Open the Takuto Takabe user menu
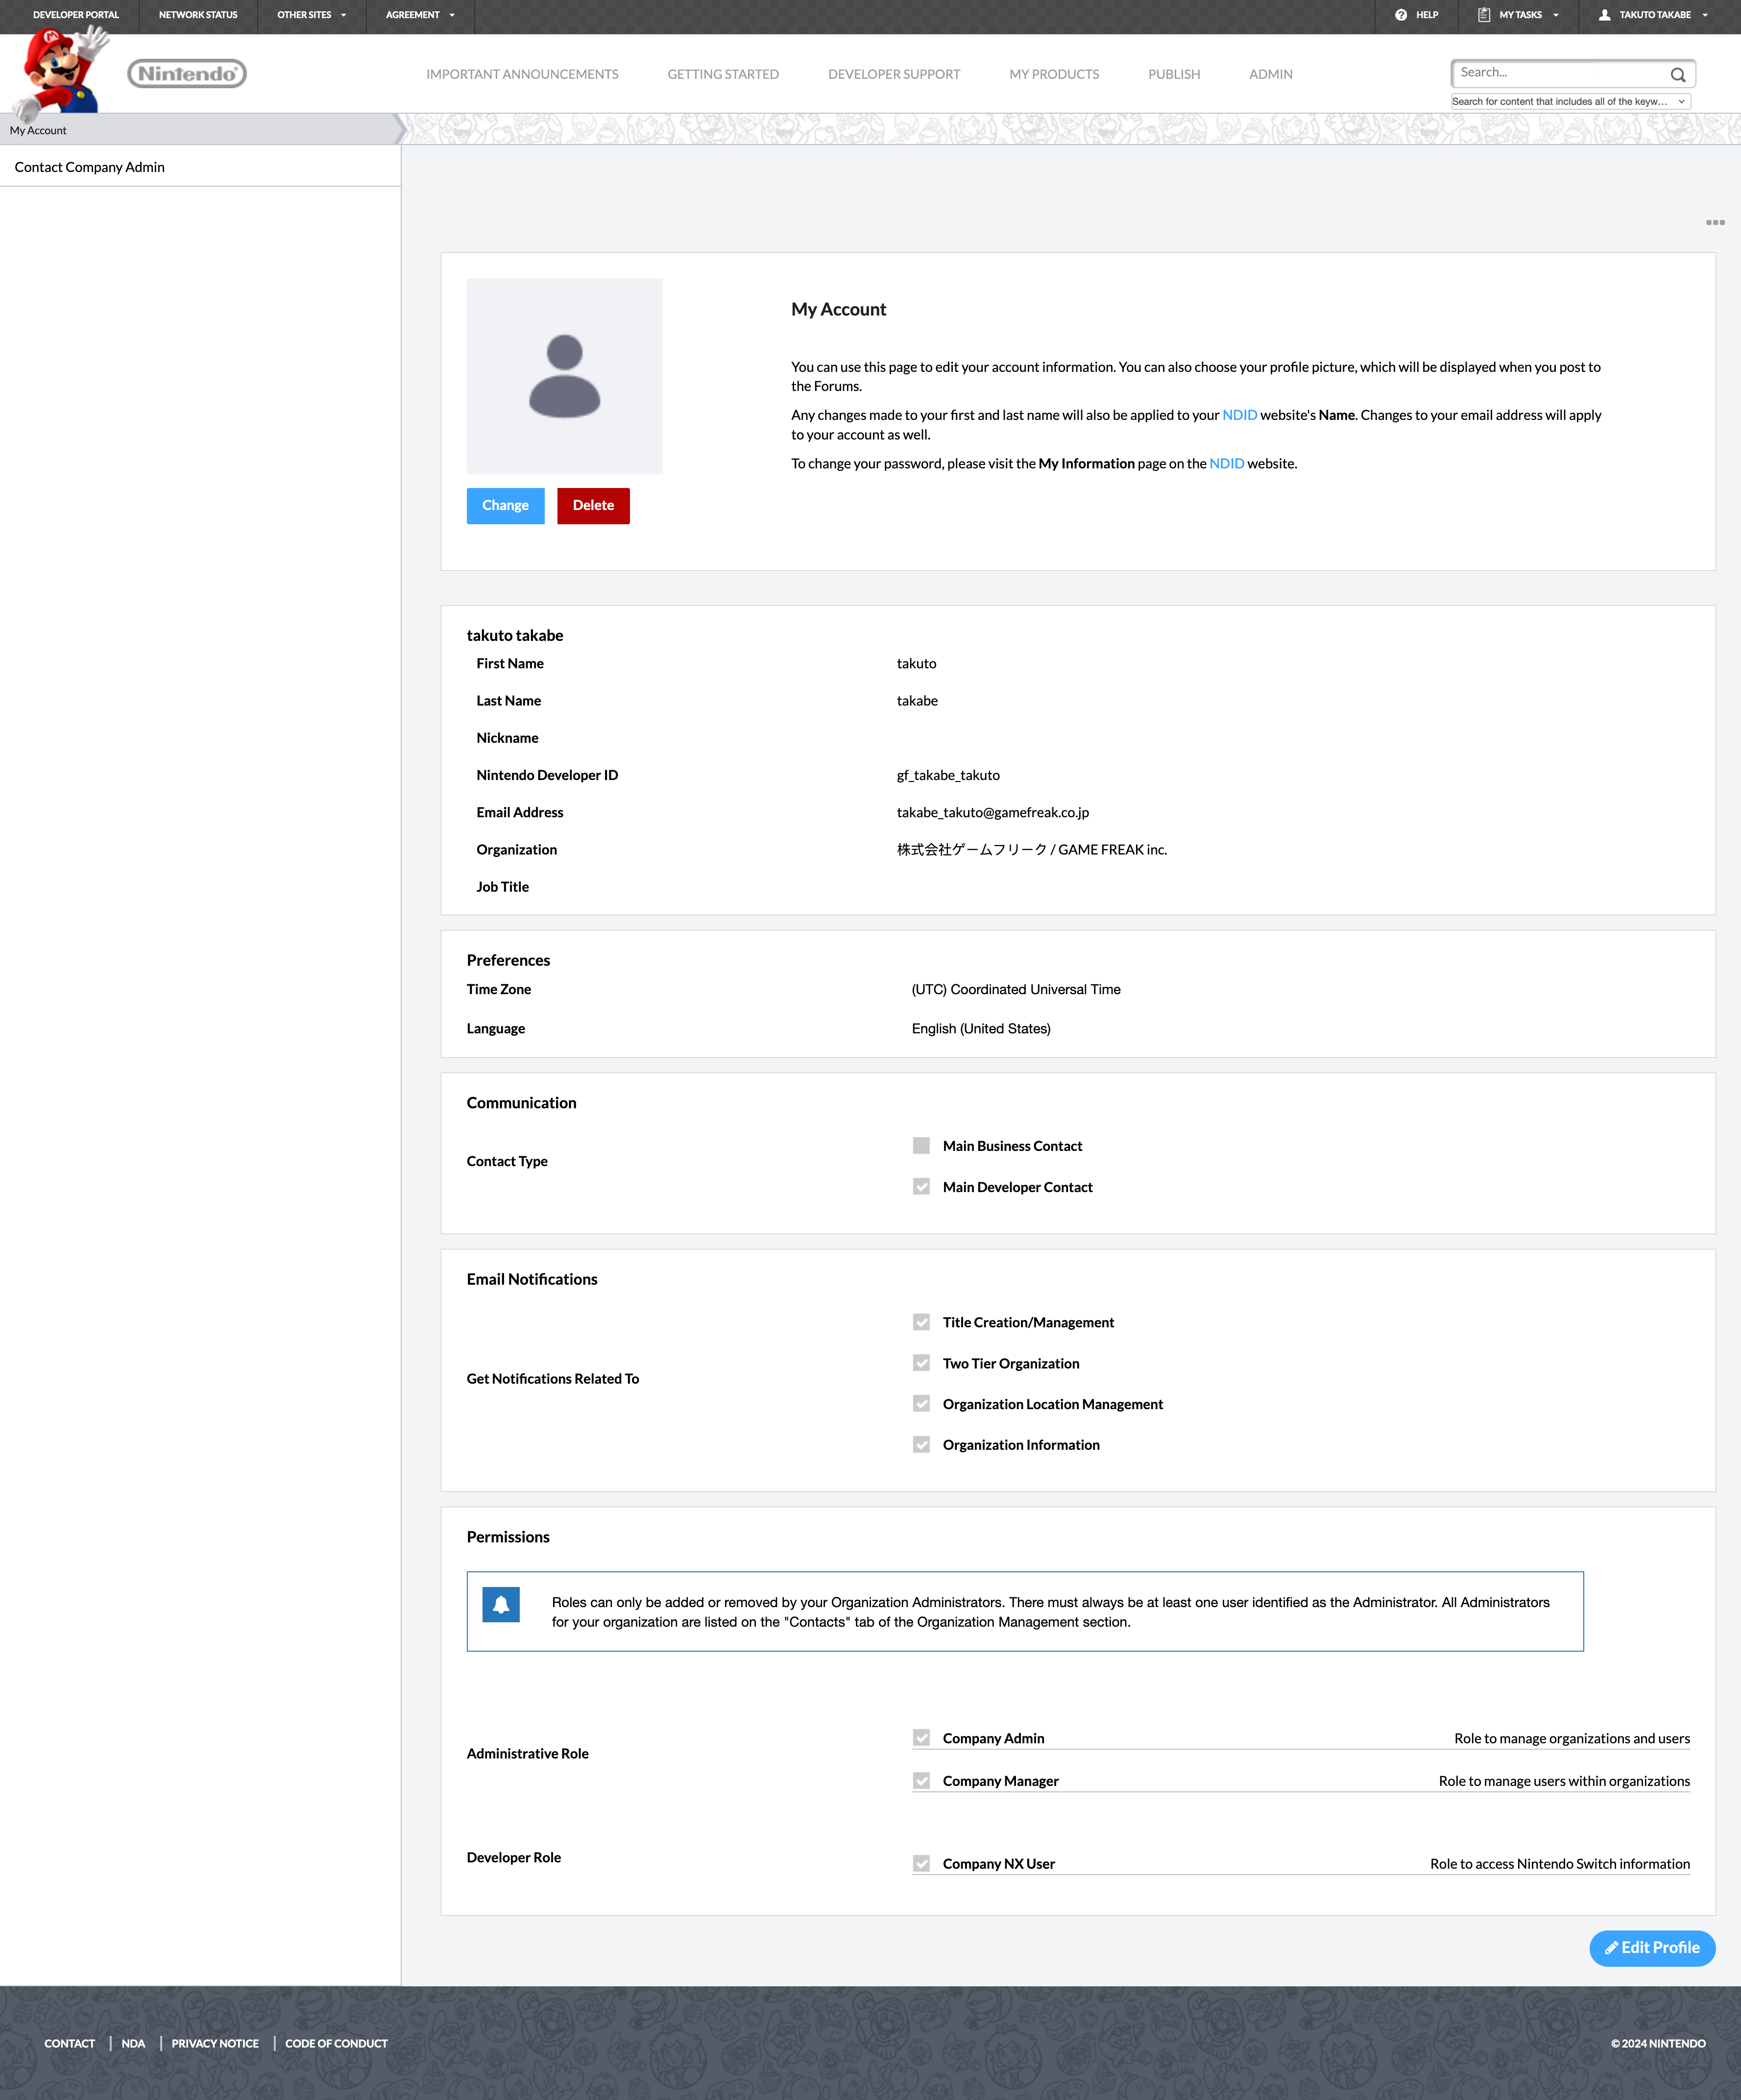Screen dimensions: 1741x2100 click(x=1653, y=15)
